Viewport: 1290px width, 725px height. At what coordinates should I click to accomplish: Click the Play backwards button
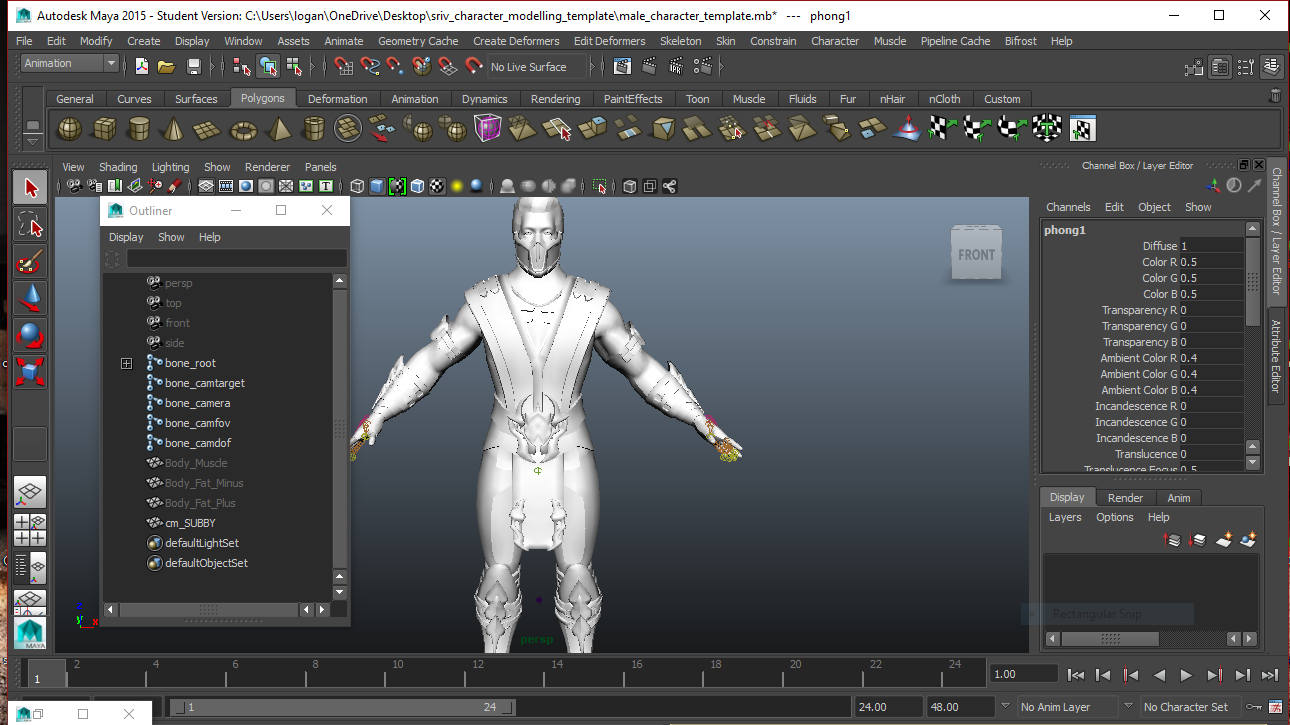[1159, 675]
